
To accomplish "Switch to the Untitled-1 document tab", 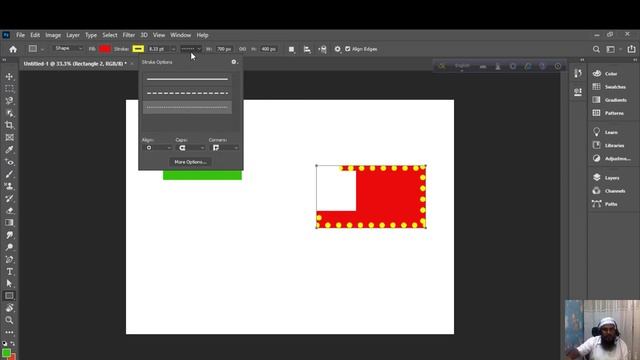I will 75,64.
